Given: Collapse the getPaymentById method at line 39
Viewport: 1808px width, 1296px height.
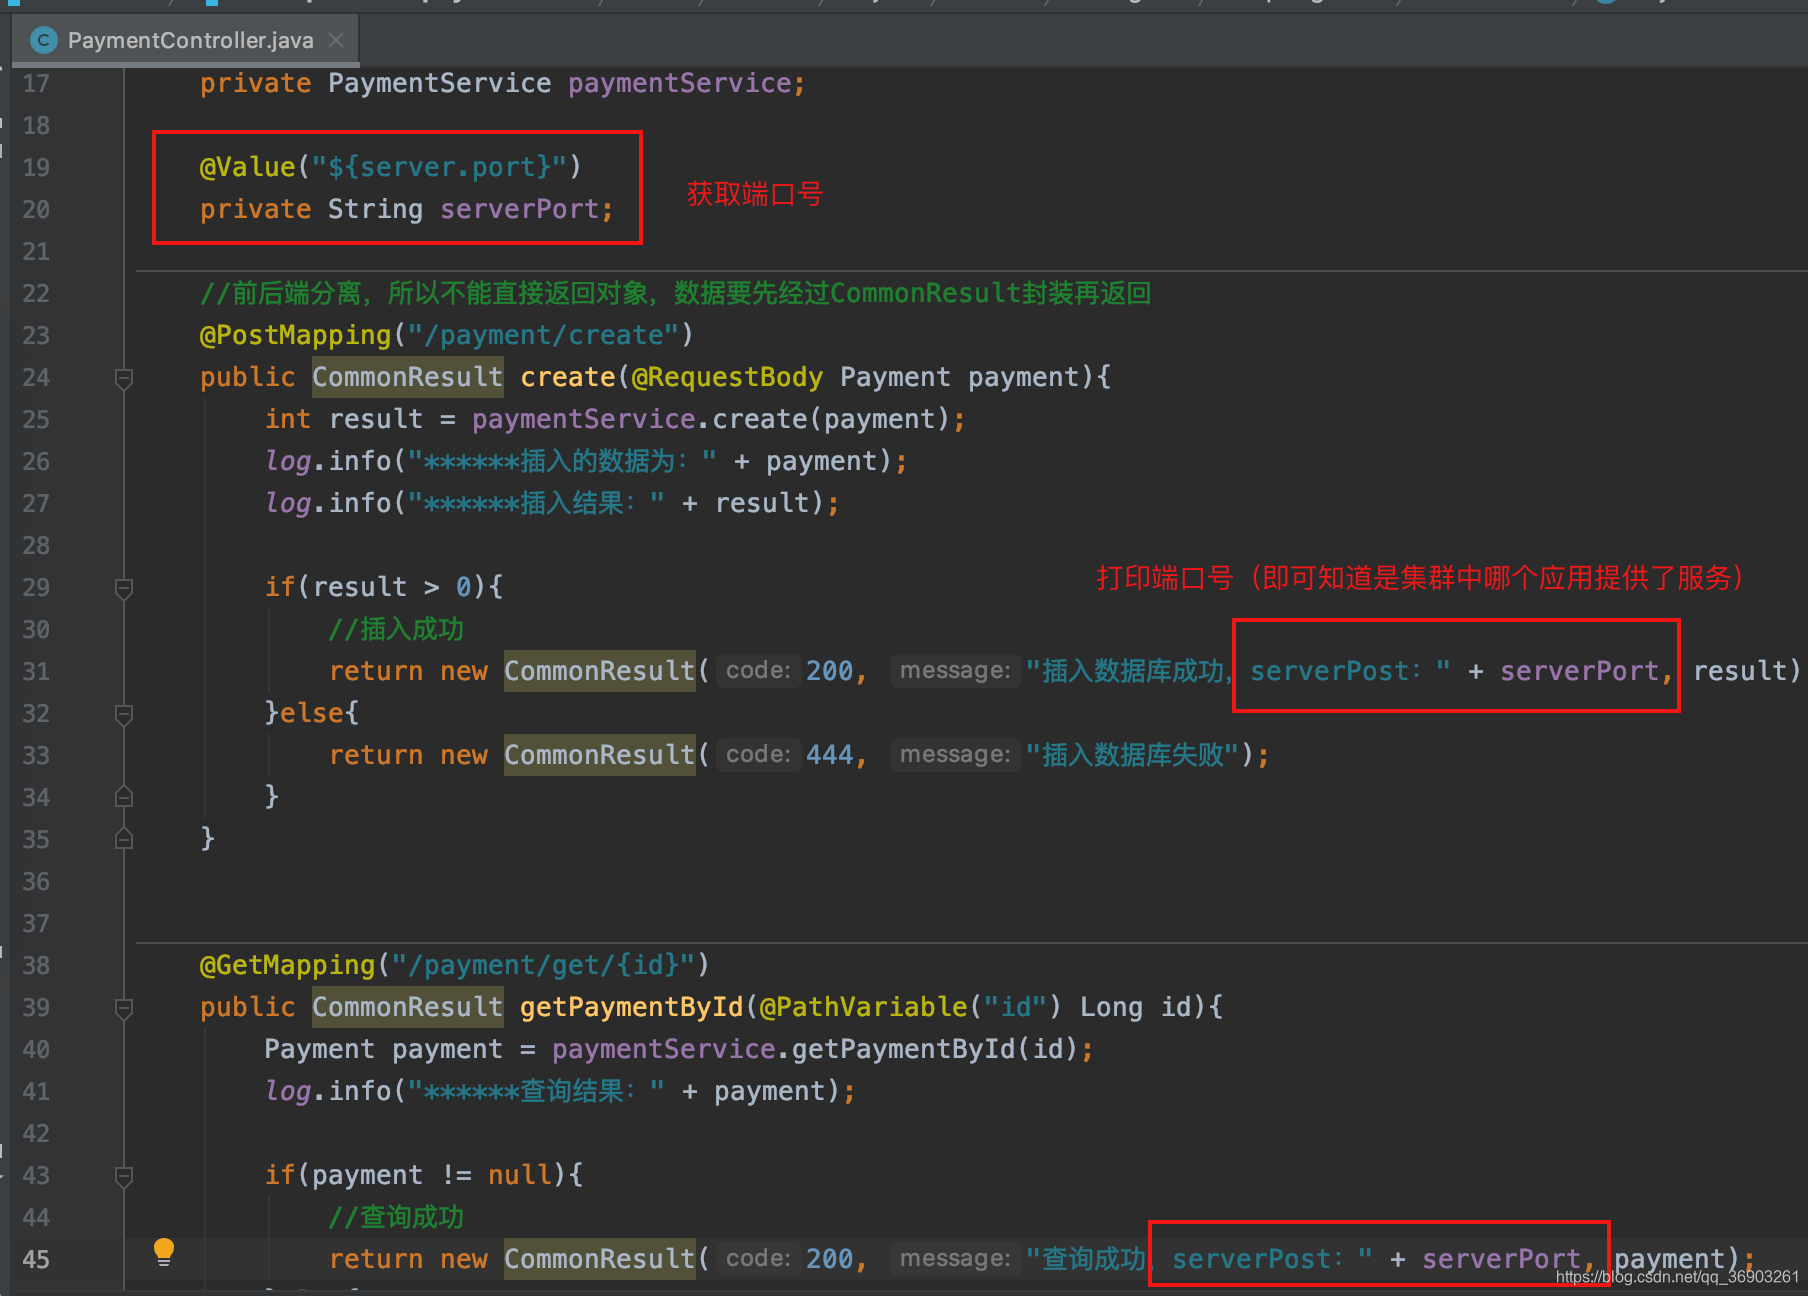Looking at the screenshot, I should (x=124, y=1008).
